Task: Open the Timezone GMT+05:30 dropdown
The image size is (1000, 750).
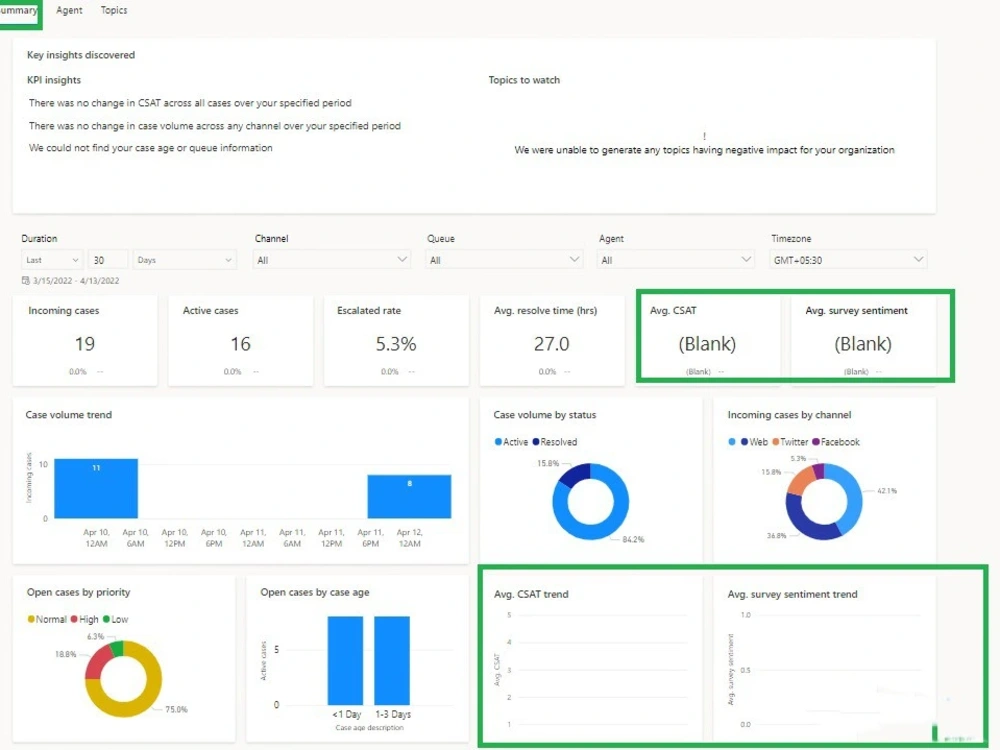Action: (848, 260)
